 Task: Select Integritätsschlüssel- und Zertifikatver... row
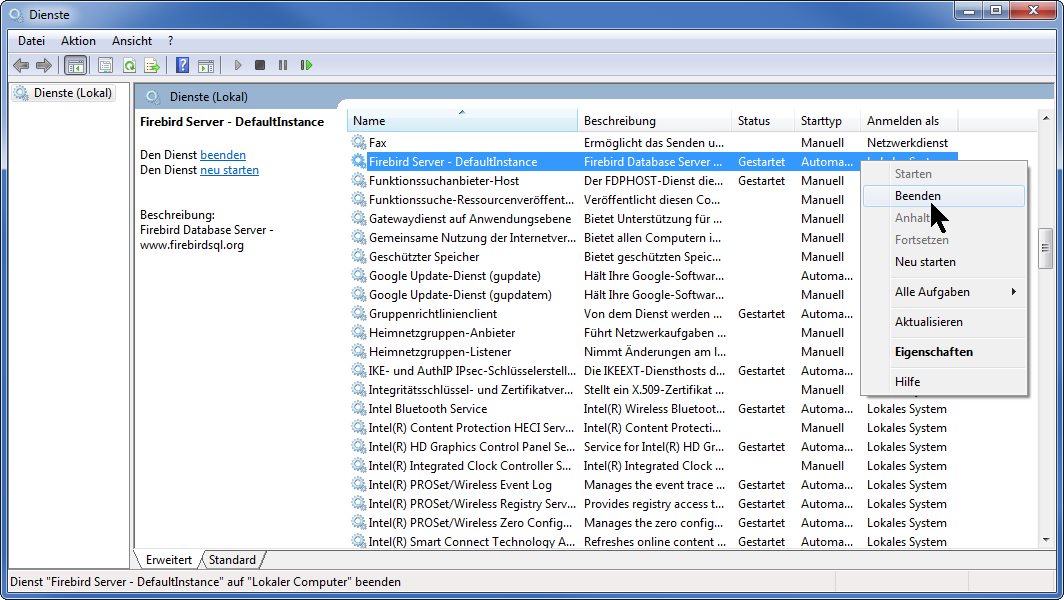click(604, 390)
